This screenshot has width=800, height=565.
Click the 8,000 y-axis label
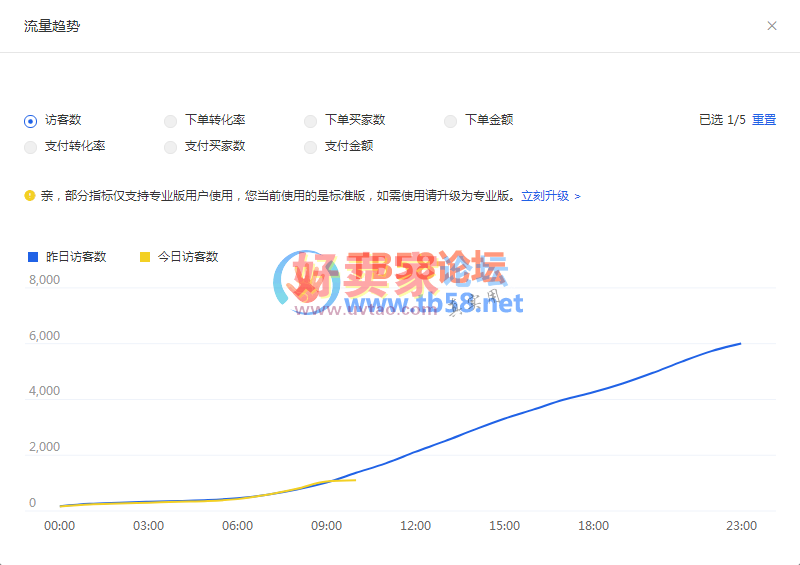44,280
